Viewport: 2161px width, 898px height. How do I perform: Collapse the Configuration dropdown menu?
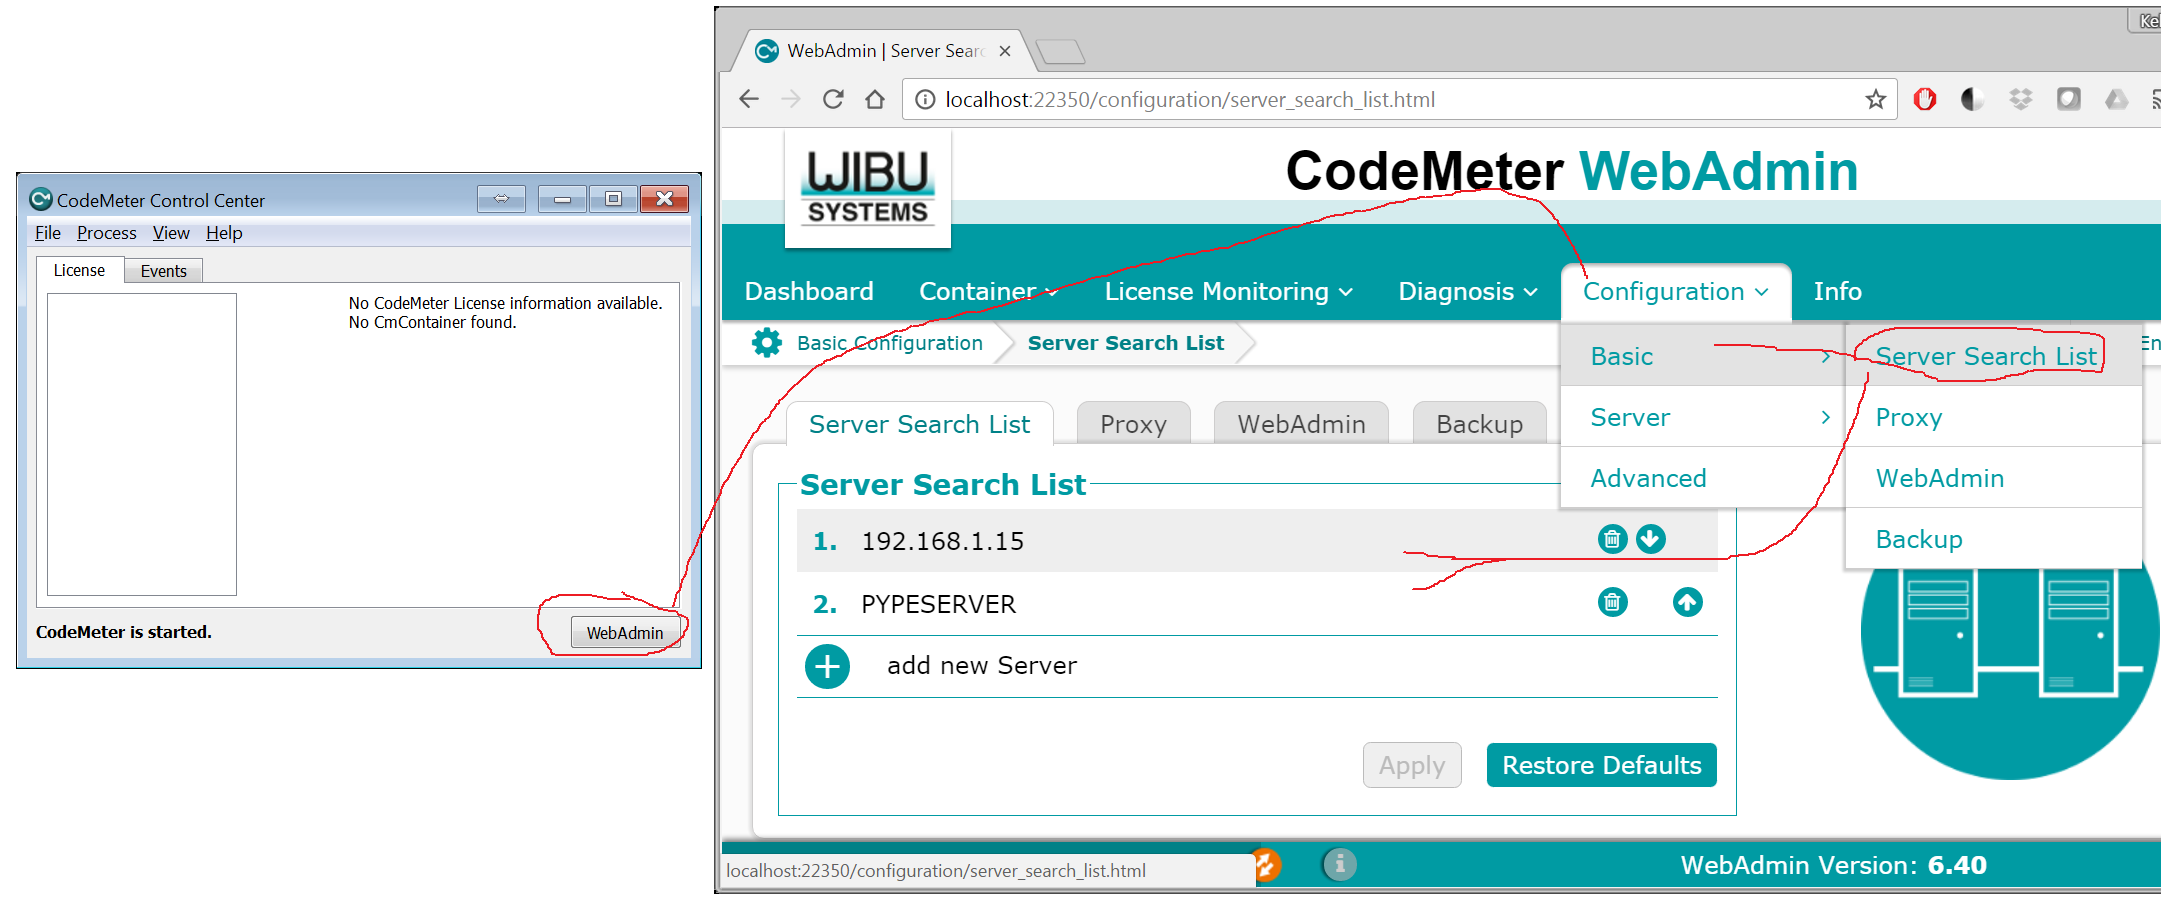pyautogui.click(x=1675, y=292)
